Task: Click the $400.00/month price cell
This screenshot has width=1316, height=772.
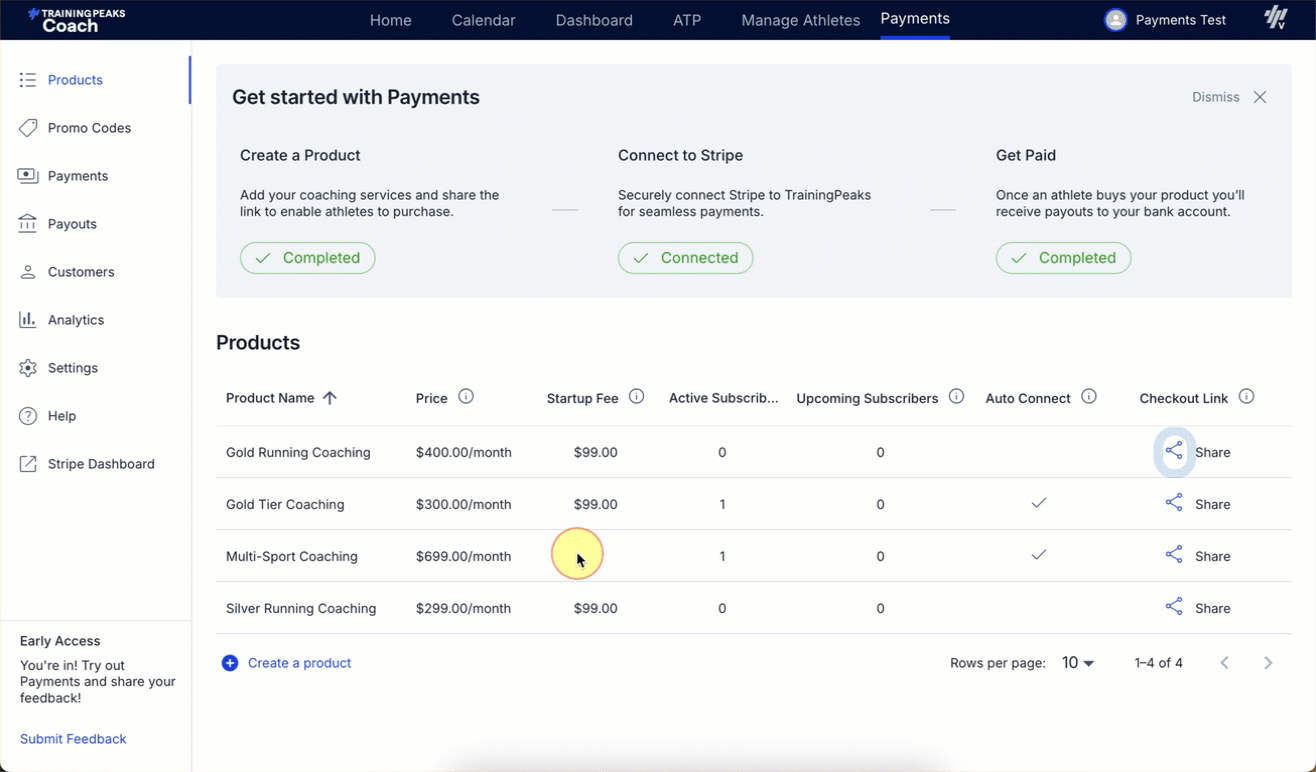Action: (x=464, y=452)
